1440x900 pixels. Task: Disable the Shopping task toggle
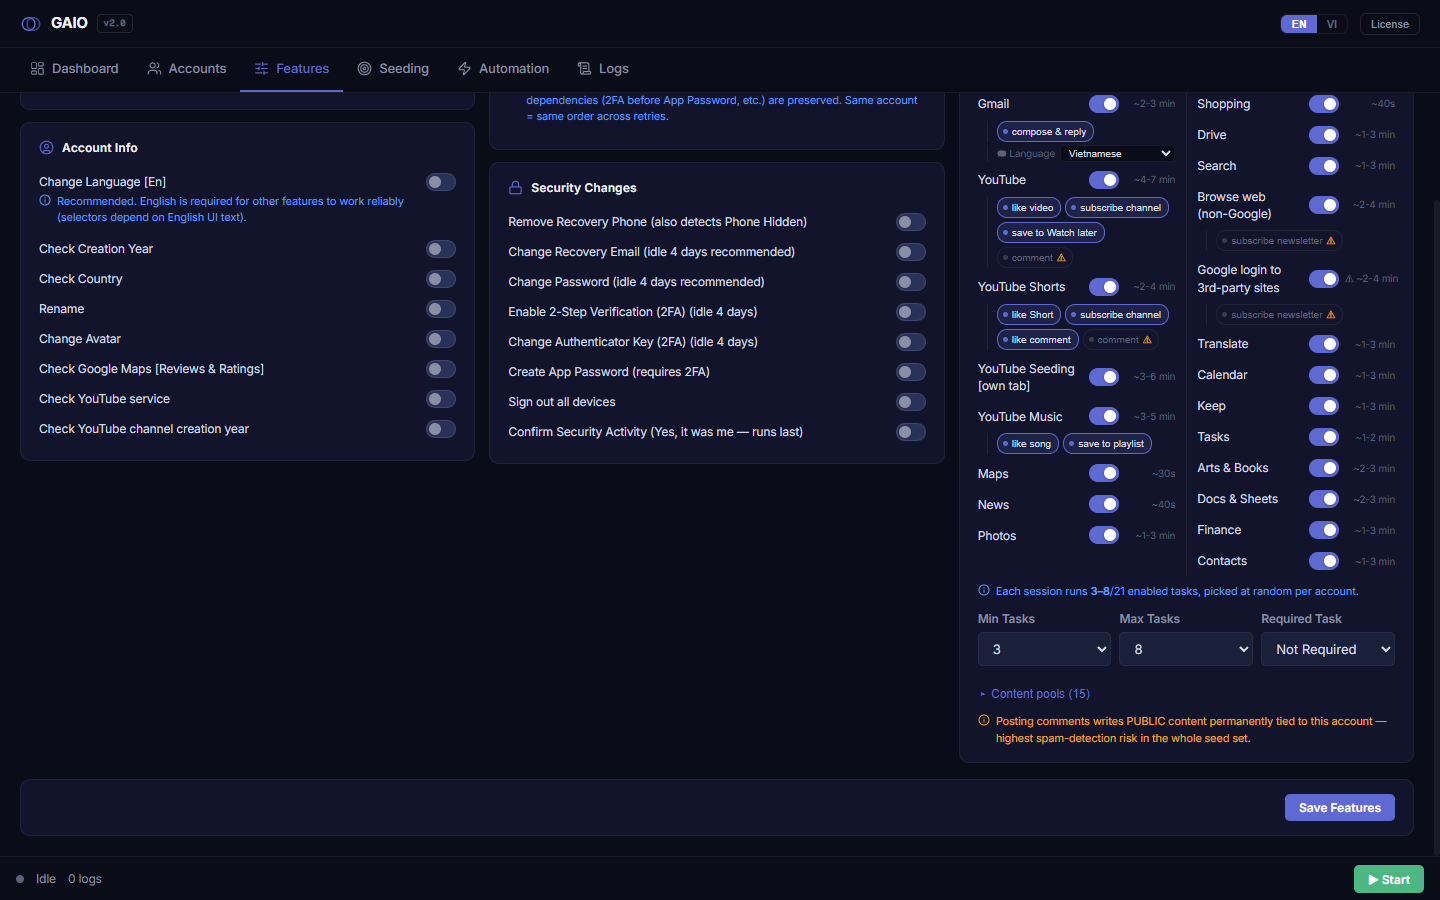point(1324,104)
